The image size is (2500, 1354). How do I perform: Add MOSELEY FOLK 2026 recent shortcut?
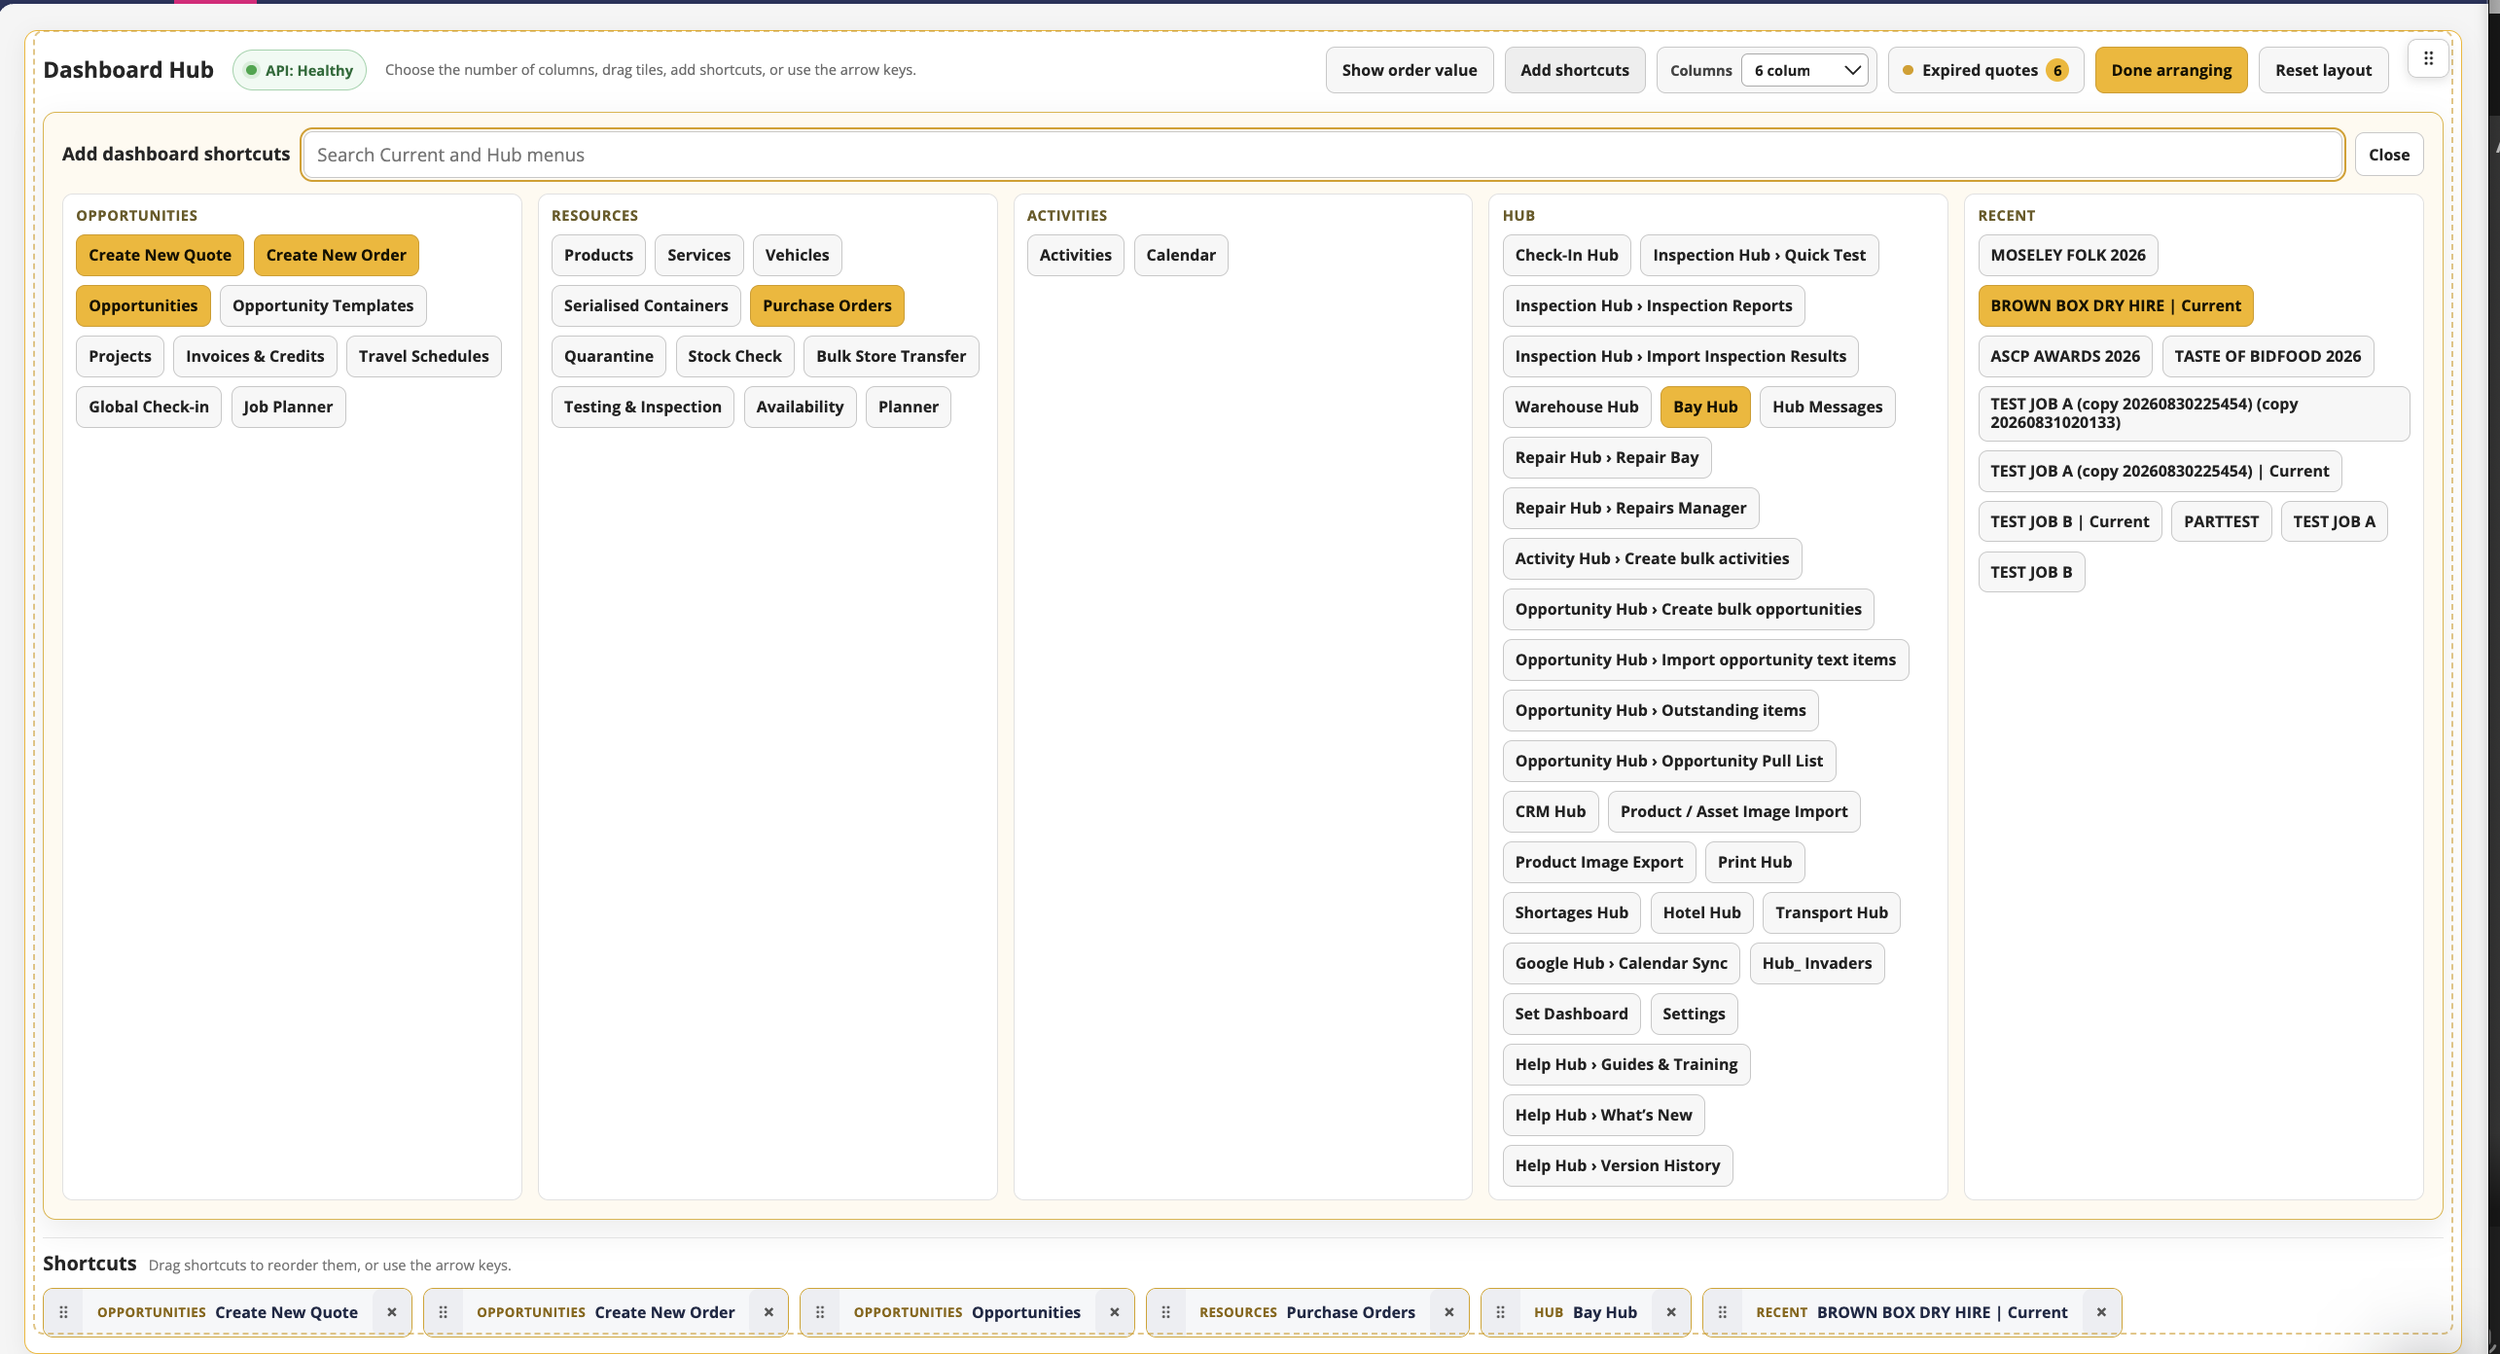tap(2067, 255)
